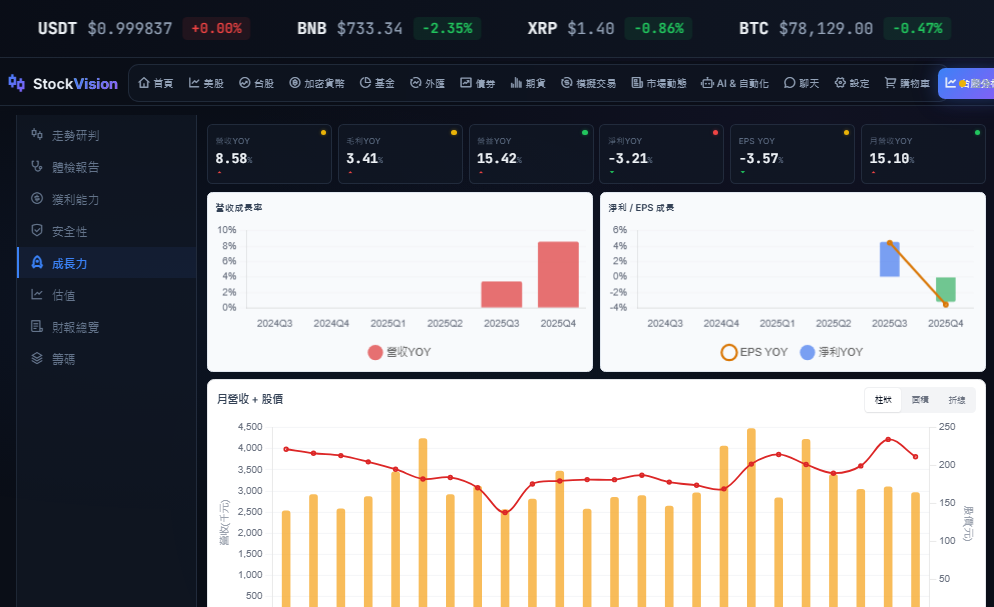
Task: Select 安全性 shield item in sidebar
Action: (x=106, y=231)
